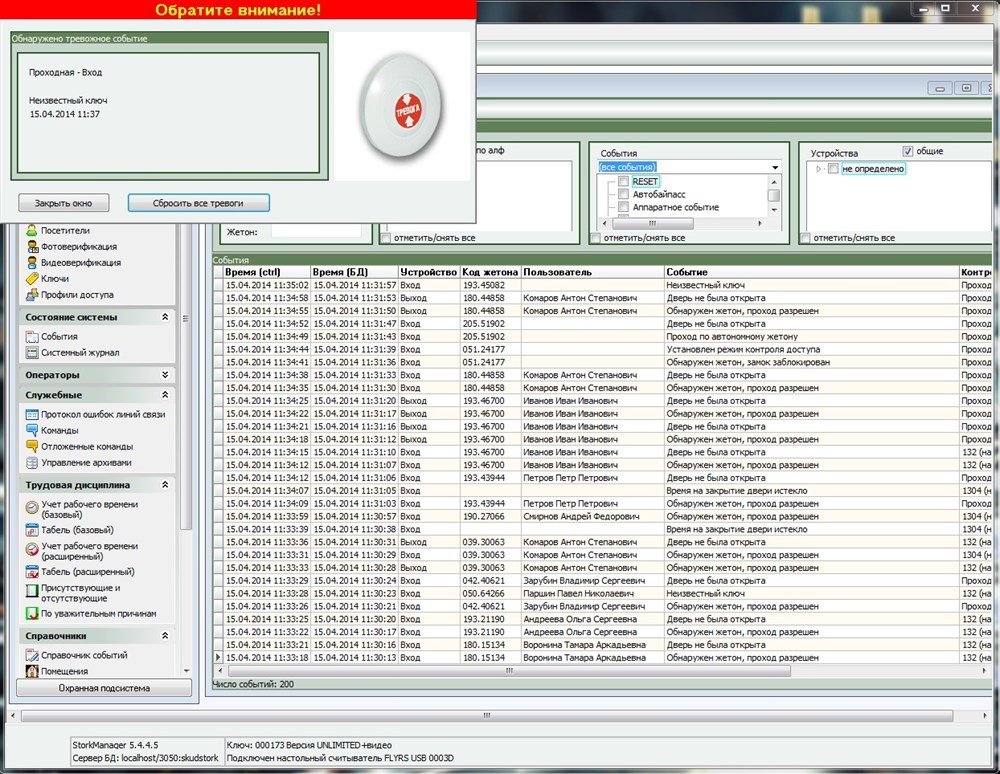The image size is (1000, 774).
Task: Tick the Автобайпасс event checkbox
Action: pyautogui.click(x=623, y=194)
